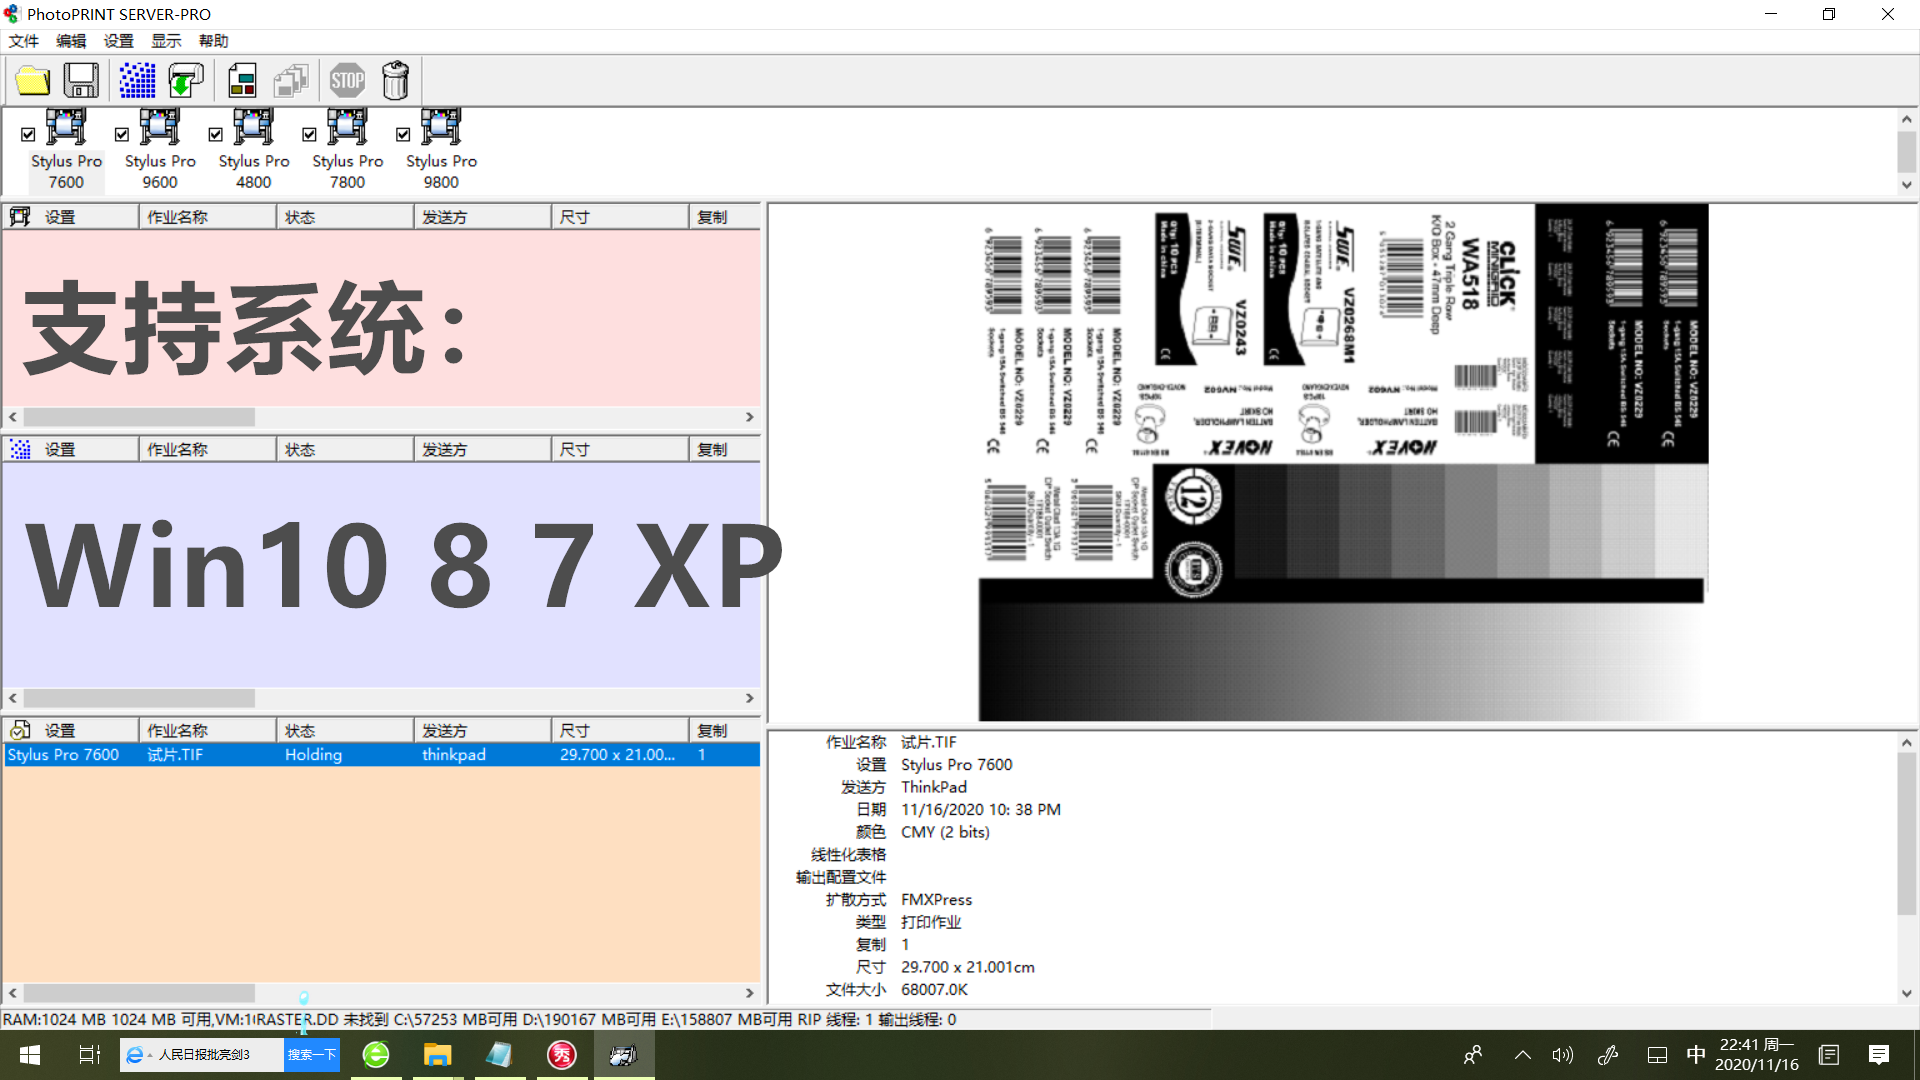This screenshot has height=1080, width=1920.
Task: Sort middle queue by 尺寸 column
Action: (x=620, y=449)
